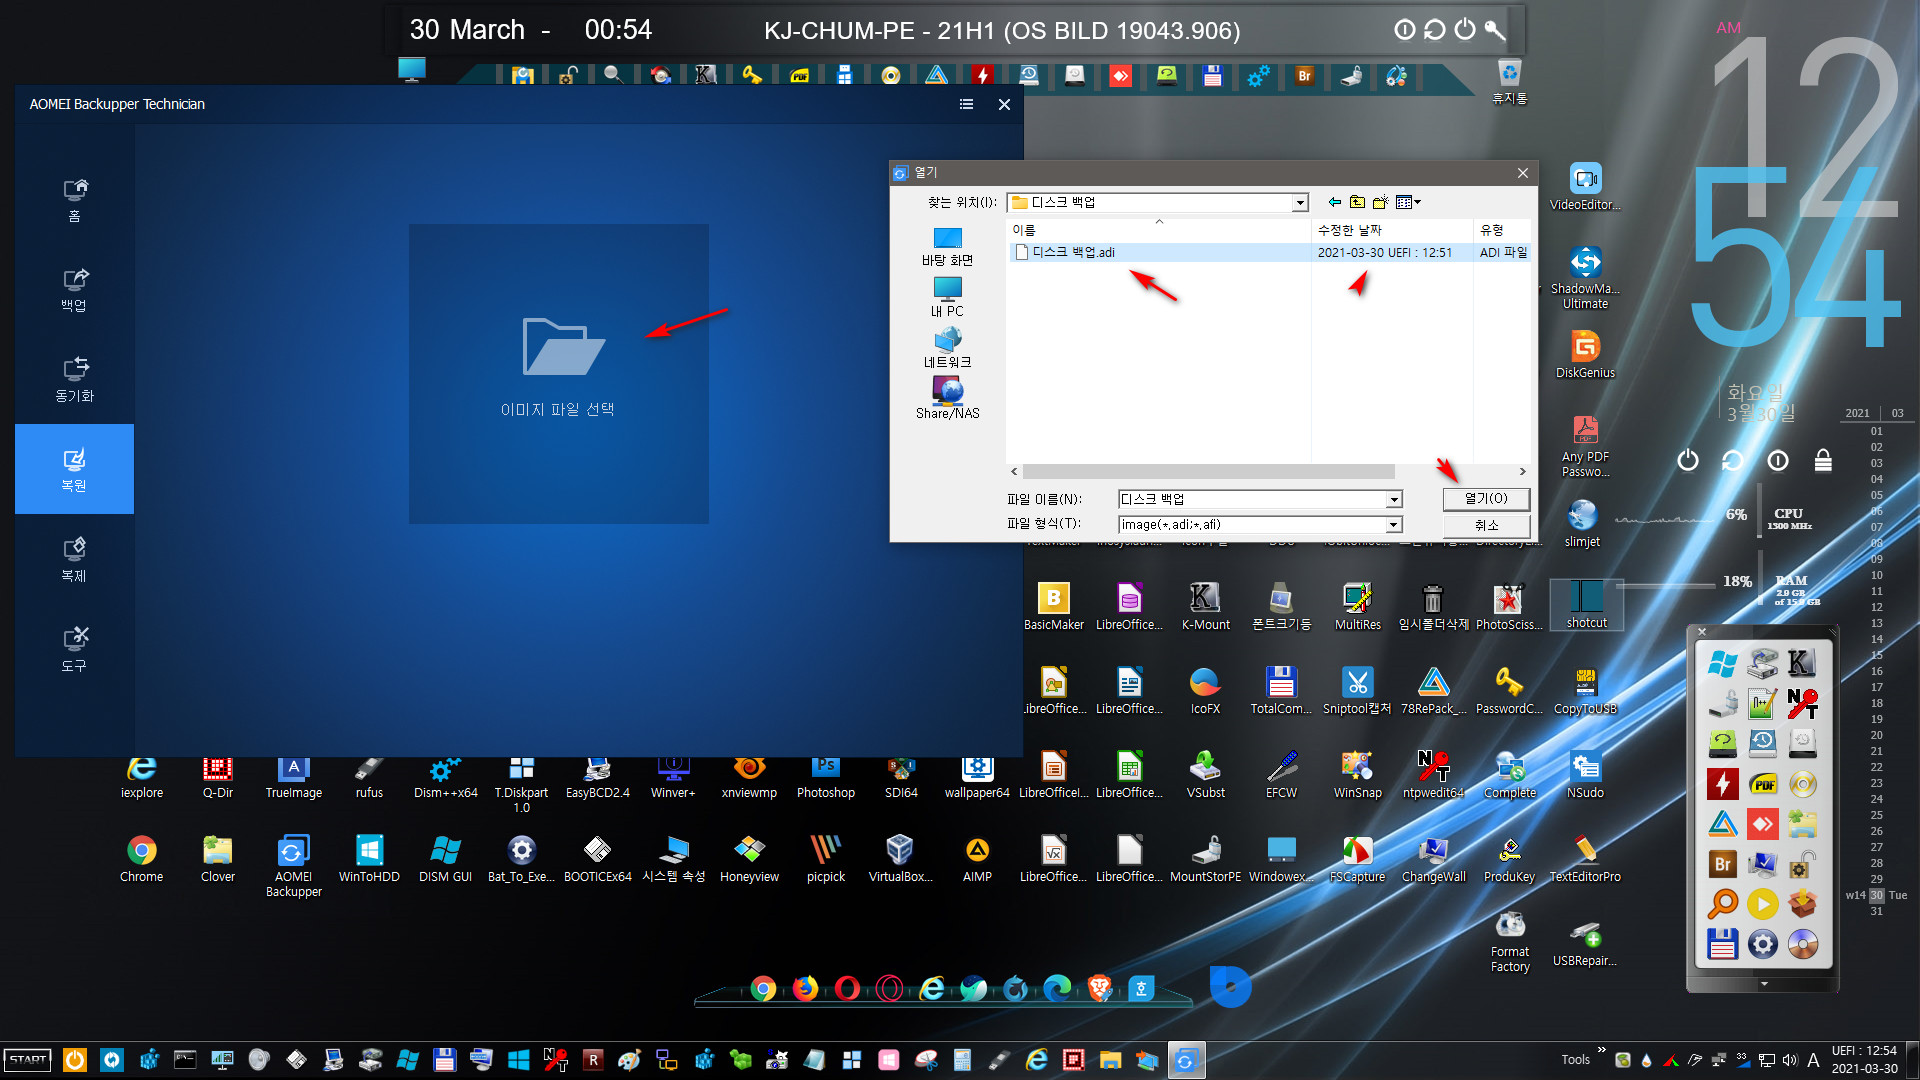
Task: Click power icon in top bar
Action: click(1464, 29)
